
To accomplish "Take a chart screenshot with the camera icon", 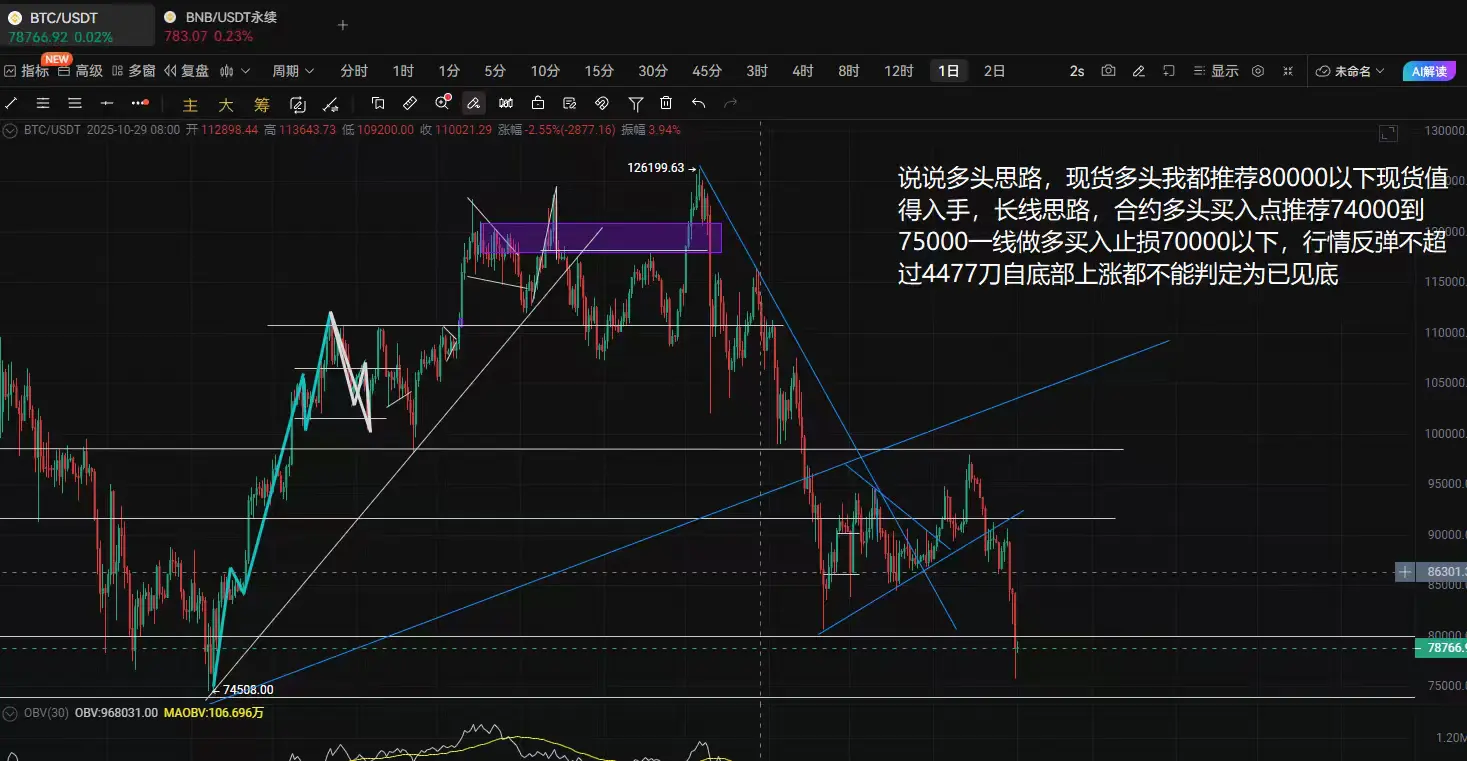I will tap(1108, 71).
